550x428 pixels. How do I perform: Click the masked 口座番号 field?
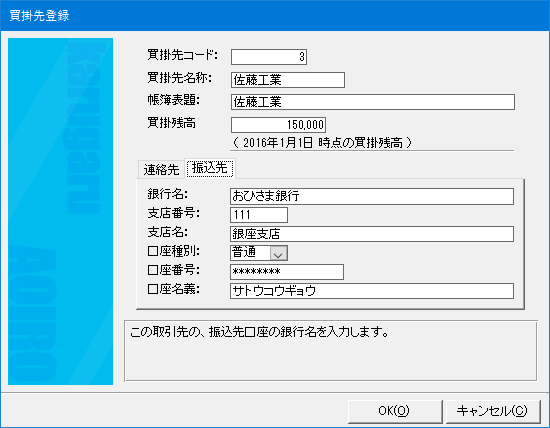(287, 272)
